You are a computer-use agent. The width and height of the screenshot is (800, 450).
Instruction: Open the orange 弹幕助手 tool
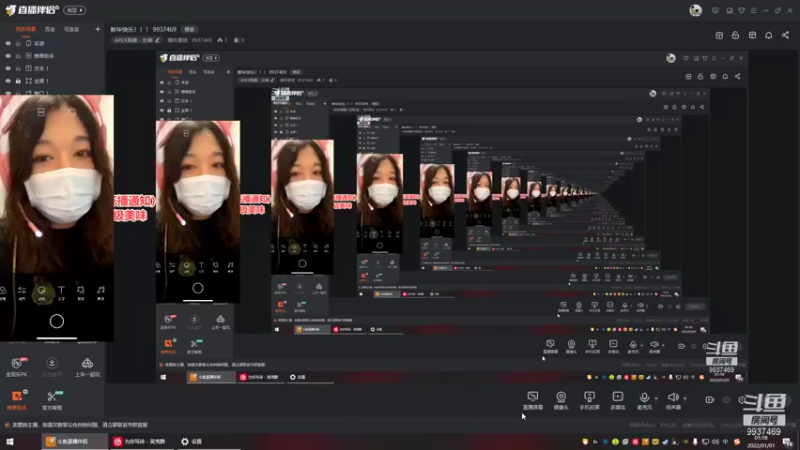(x=16, y=400)
